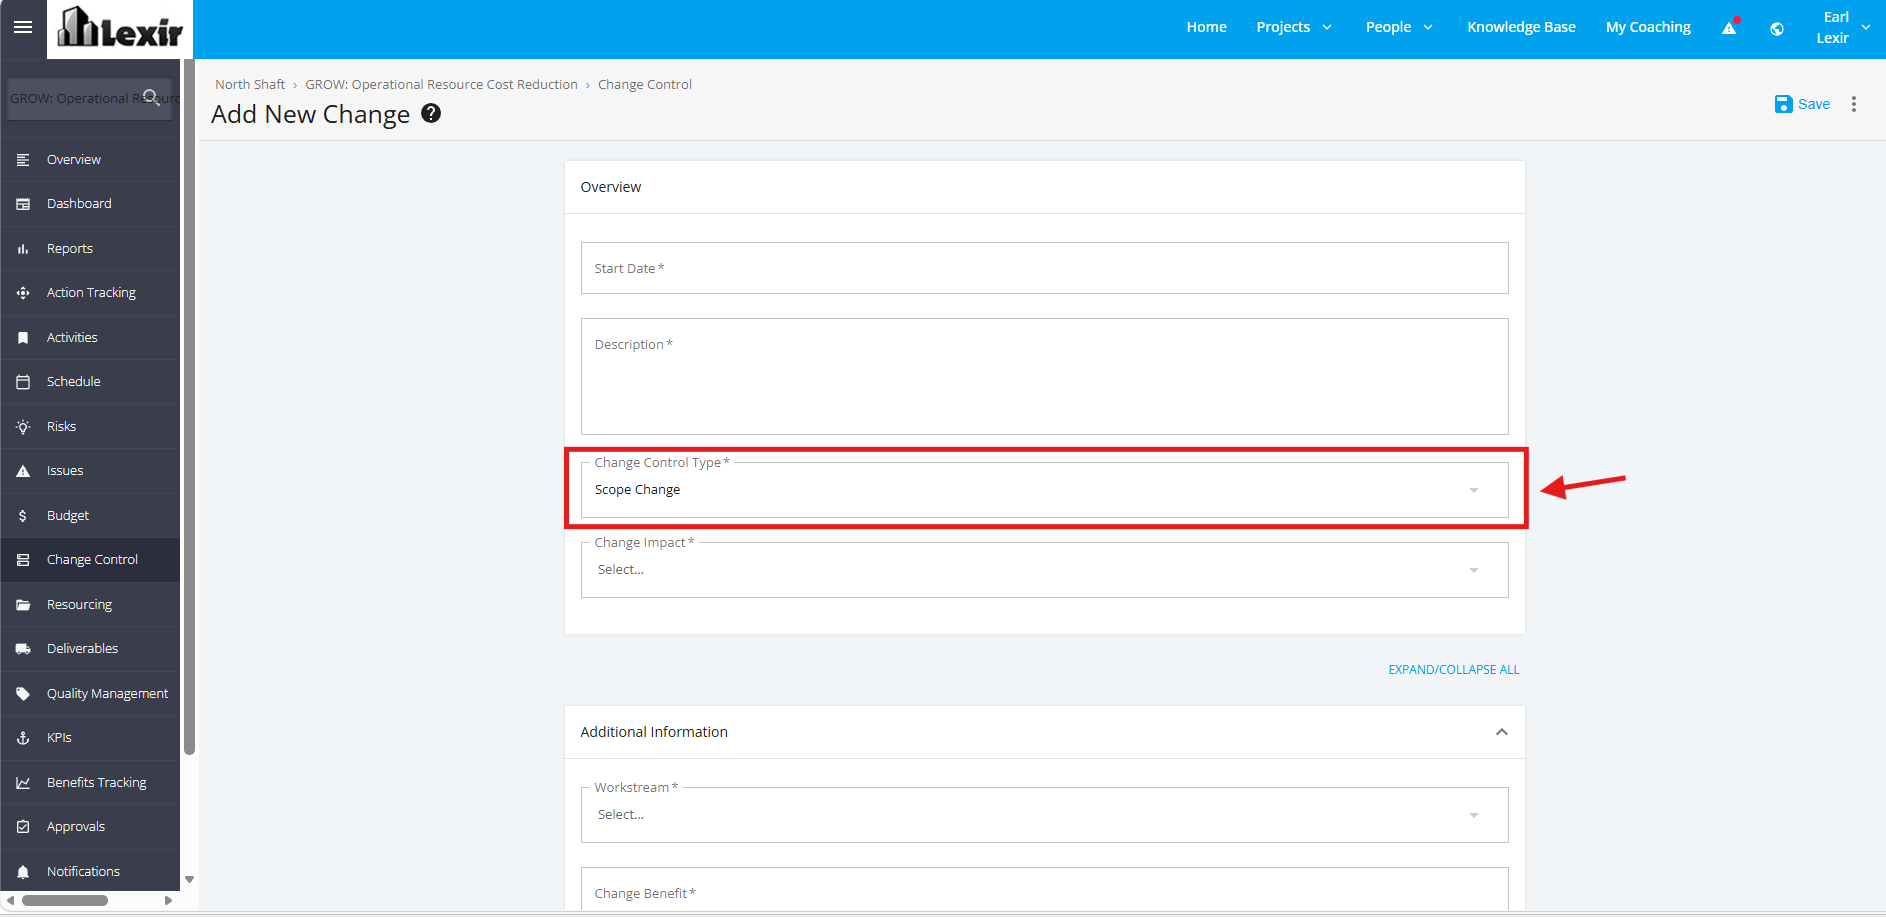This screenshot has height=917, width=1886.
Task: Click the Change Benefit field
Action: (1044, 889)
